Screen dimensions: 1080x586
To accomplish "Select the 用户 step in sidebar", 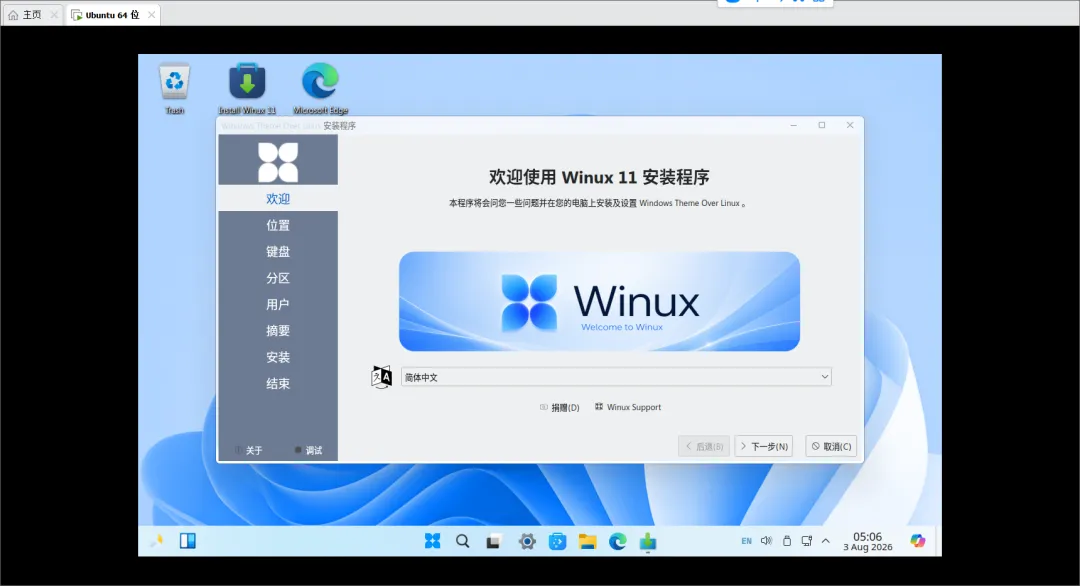I will click(278, 304).
